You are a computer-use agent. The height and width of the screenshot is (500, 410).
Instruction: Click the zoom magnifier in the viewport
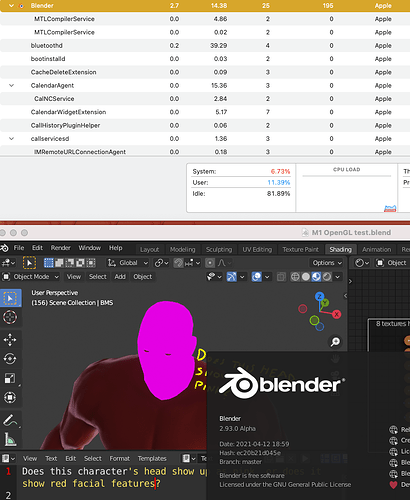(335, 342)
